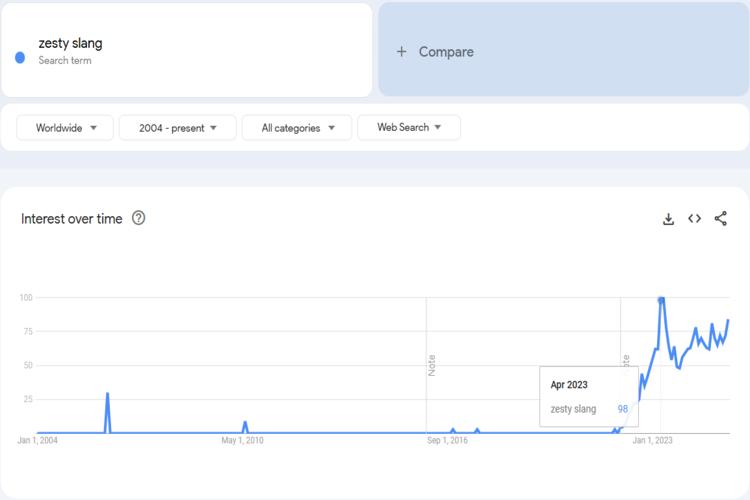Viewport: 750px width, 500px height.
Task: Click the May 1, 2010 axis label
Action: click(242, 440)
